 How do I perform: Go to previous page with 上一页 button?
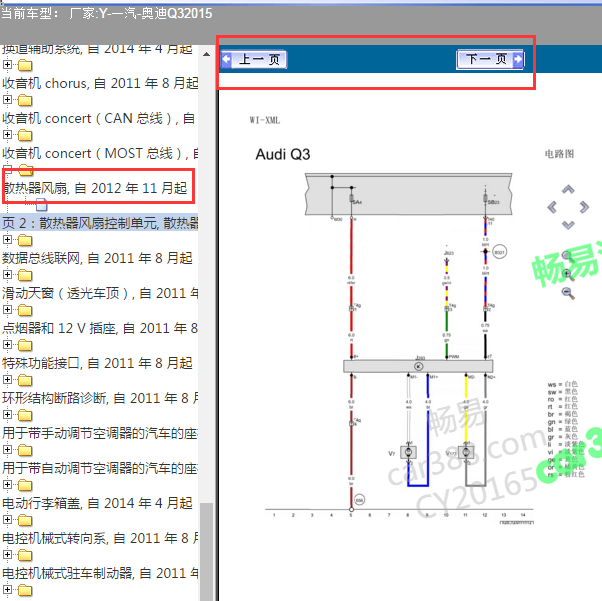click(254, 60)
